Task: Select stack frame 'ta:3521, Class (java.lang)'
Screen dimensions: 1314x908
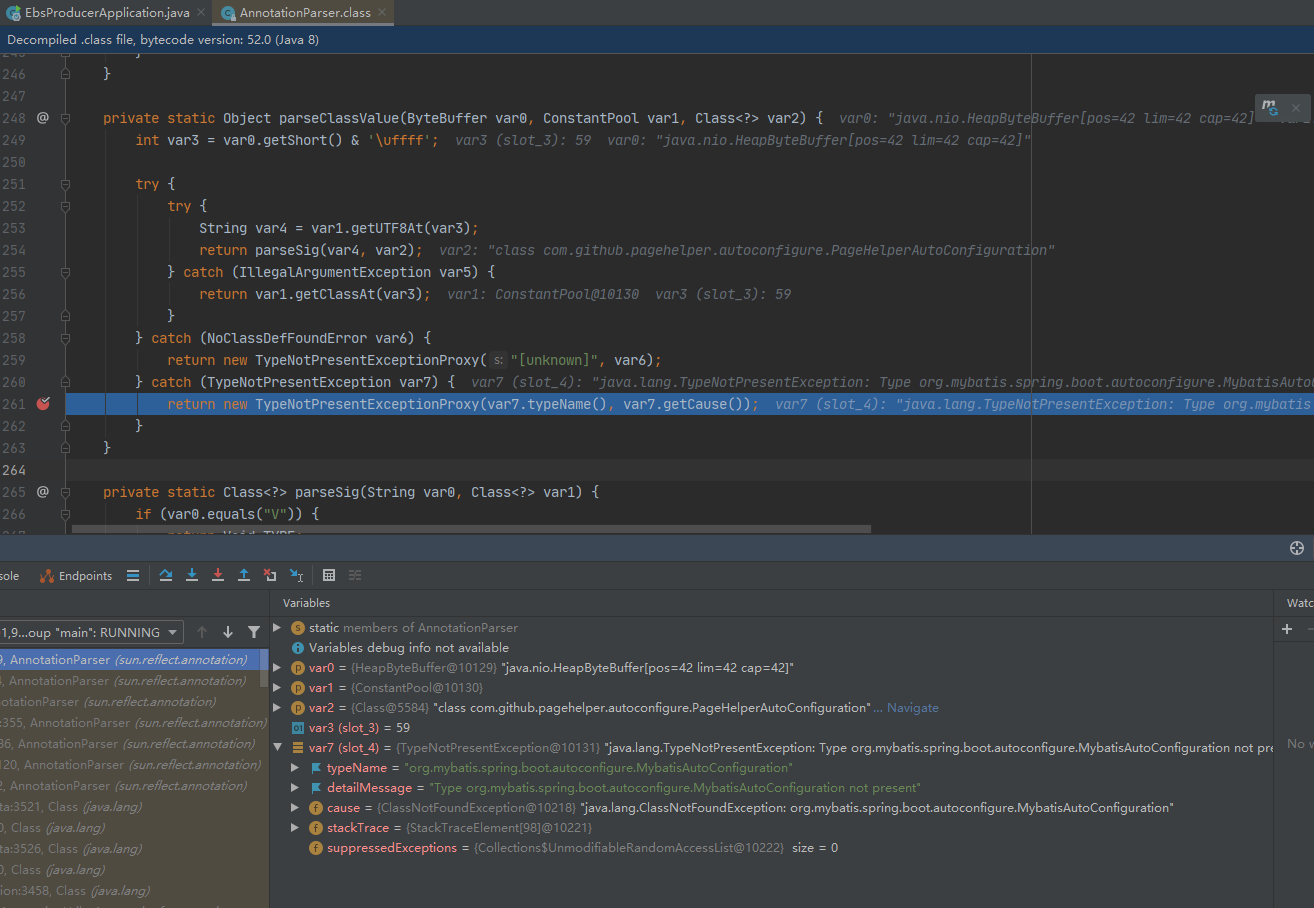Action: pyautogui.click(x=129, y=807)
